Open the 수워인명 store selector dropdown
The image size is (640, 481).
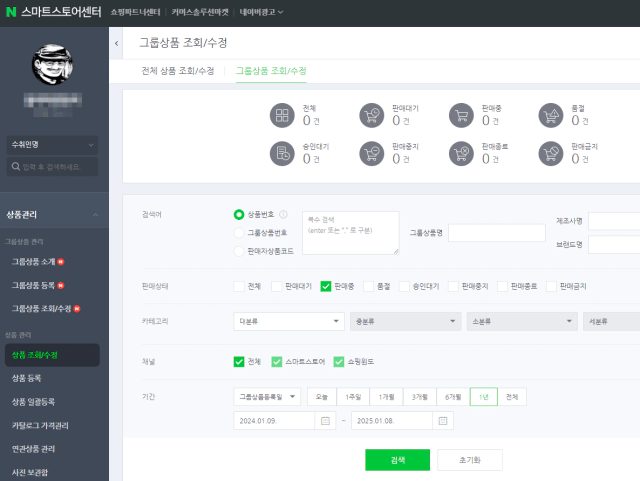pos(52,145)
